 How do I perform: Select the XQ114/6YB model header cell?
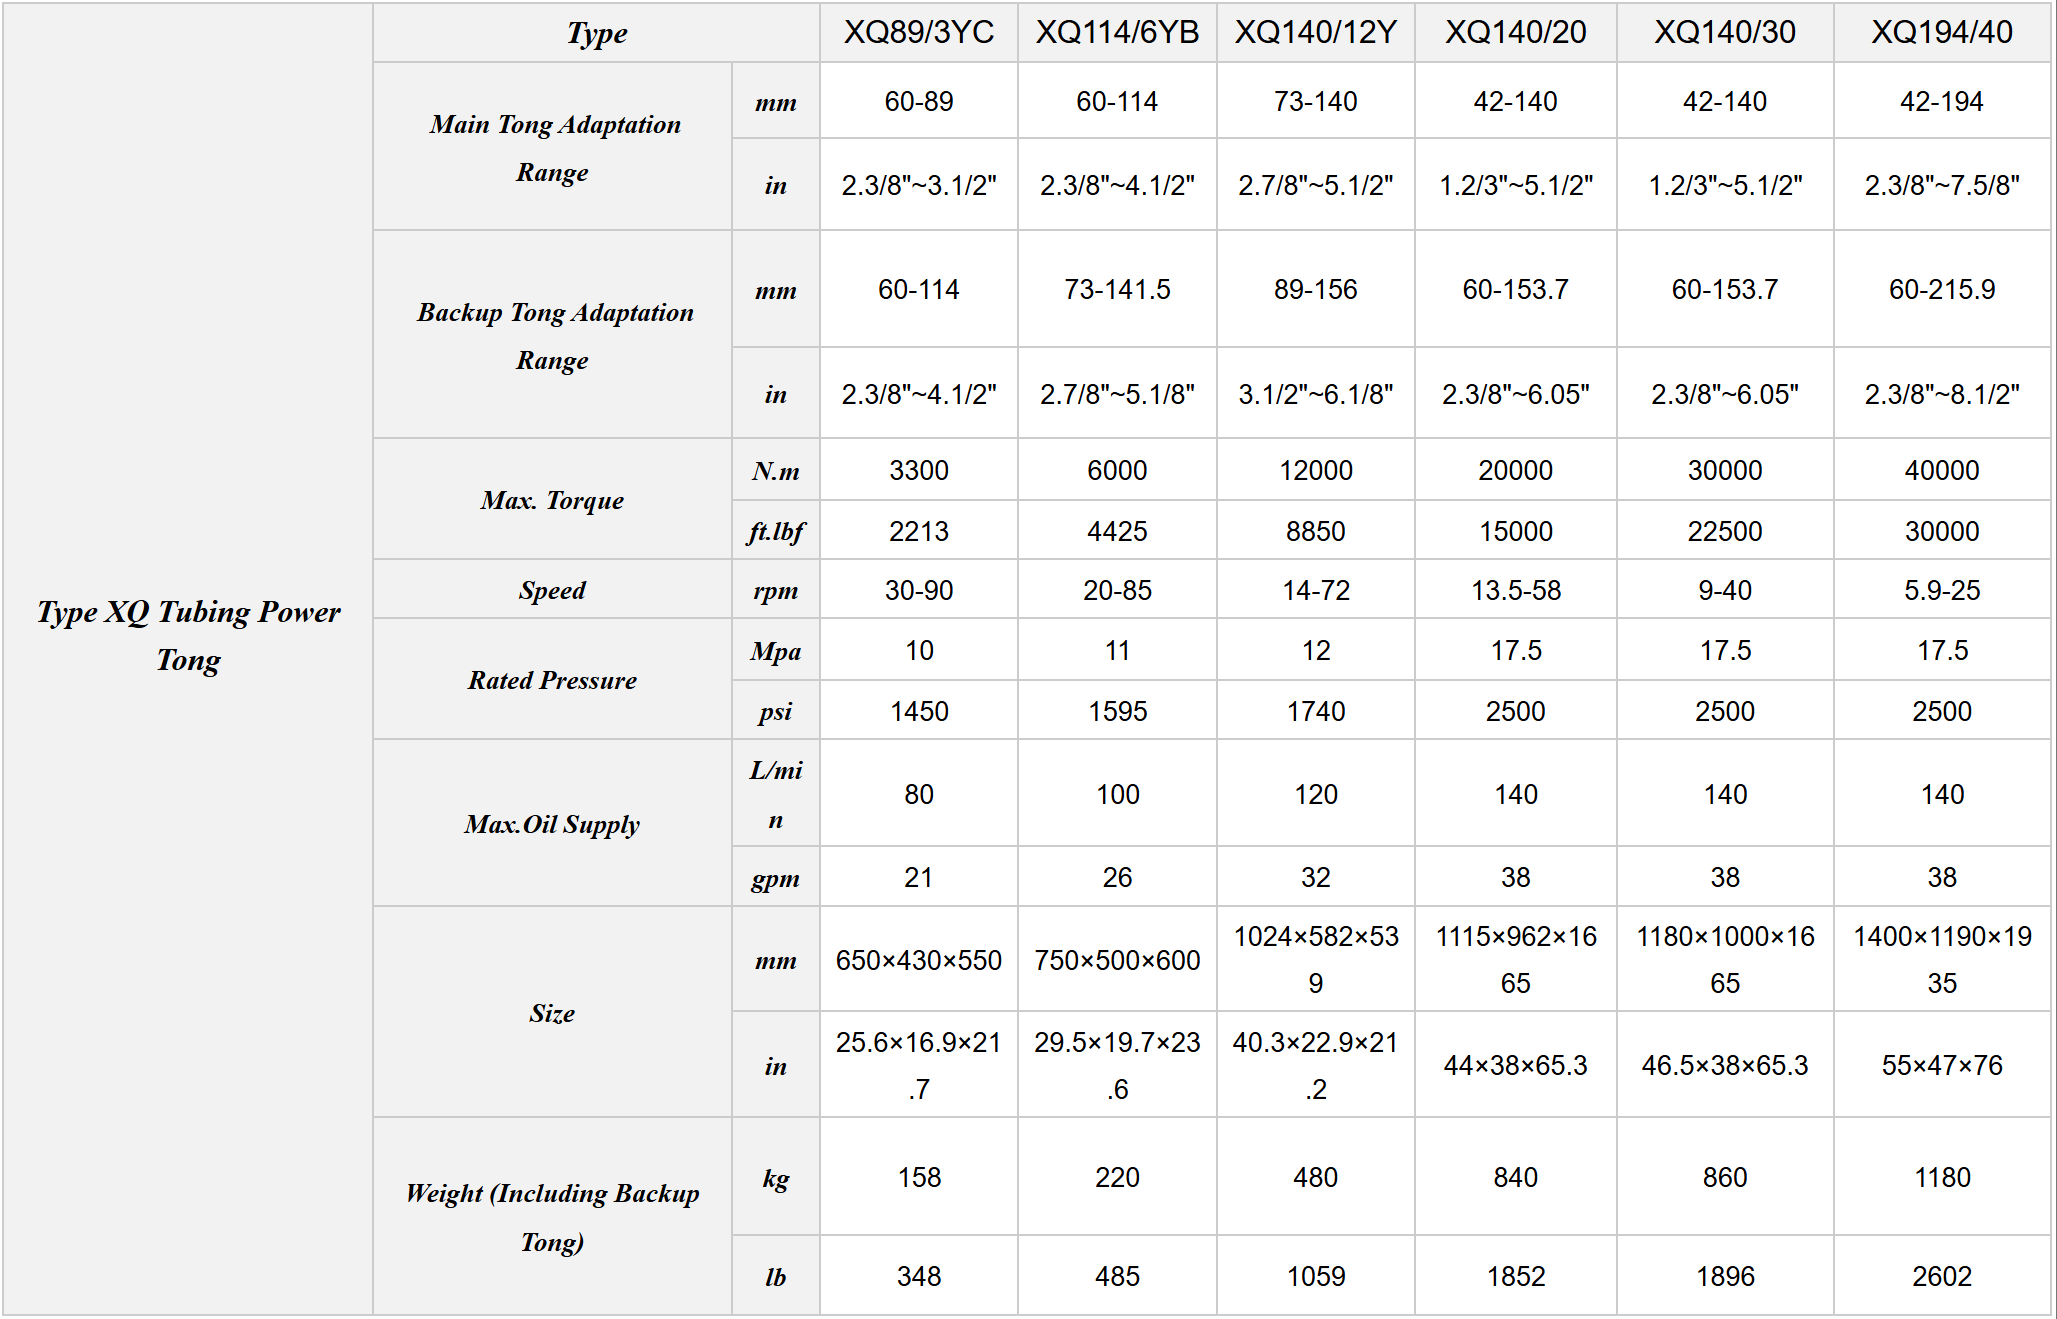(1116, 32)
